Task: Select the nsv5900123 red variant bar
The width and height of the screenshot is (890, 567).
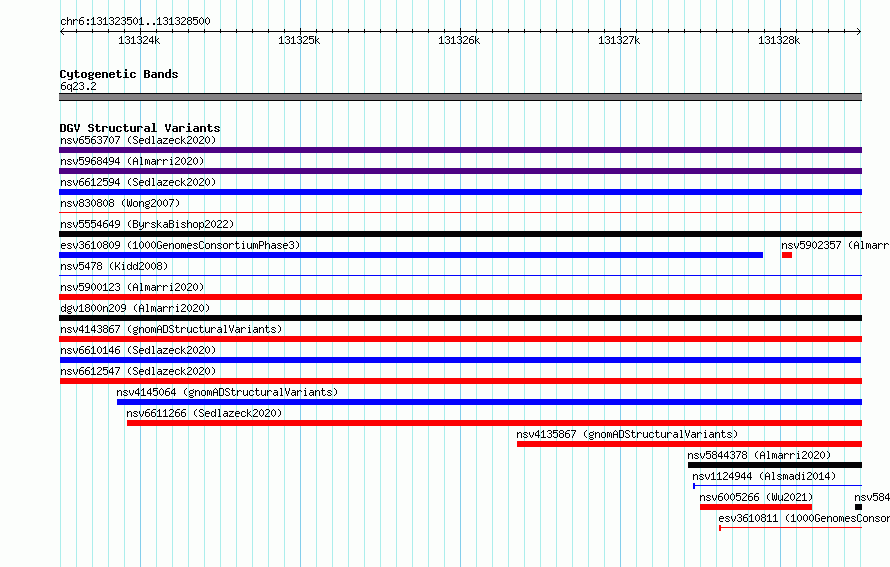Action: (460, 297)
